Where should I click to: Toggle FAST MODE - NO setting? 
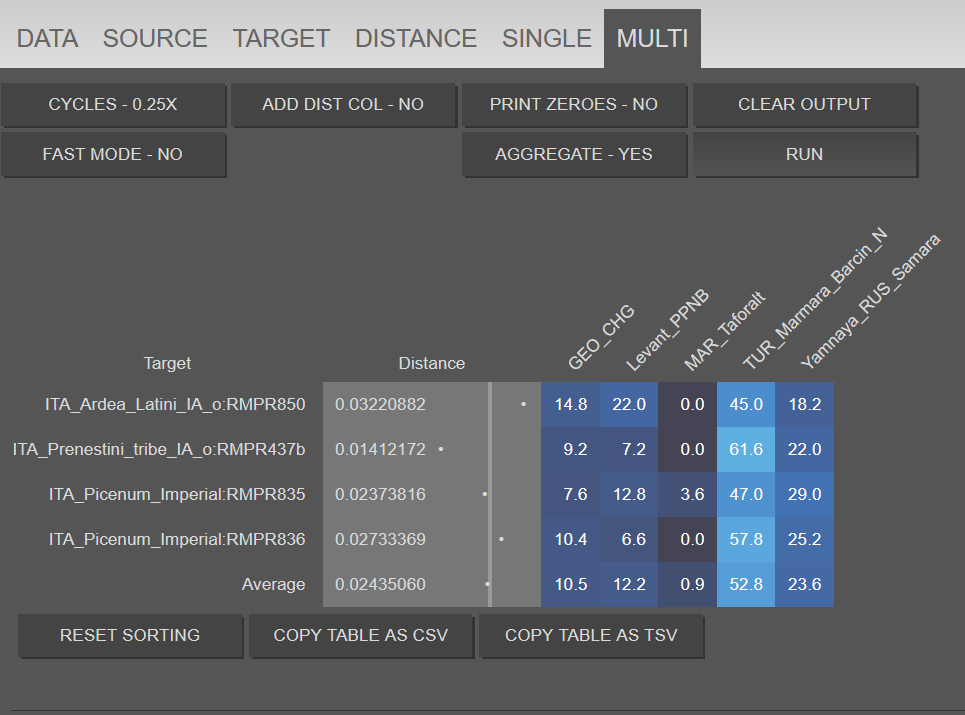pyautogui.click(x=113, y=154)
